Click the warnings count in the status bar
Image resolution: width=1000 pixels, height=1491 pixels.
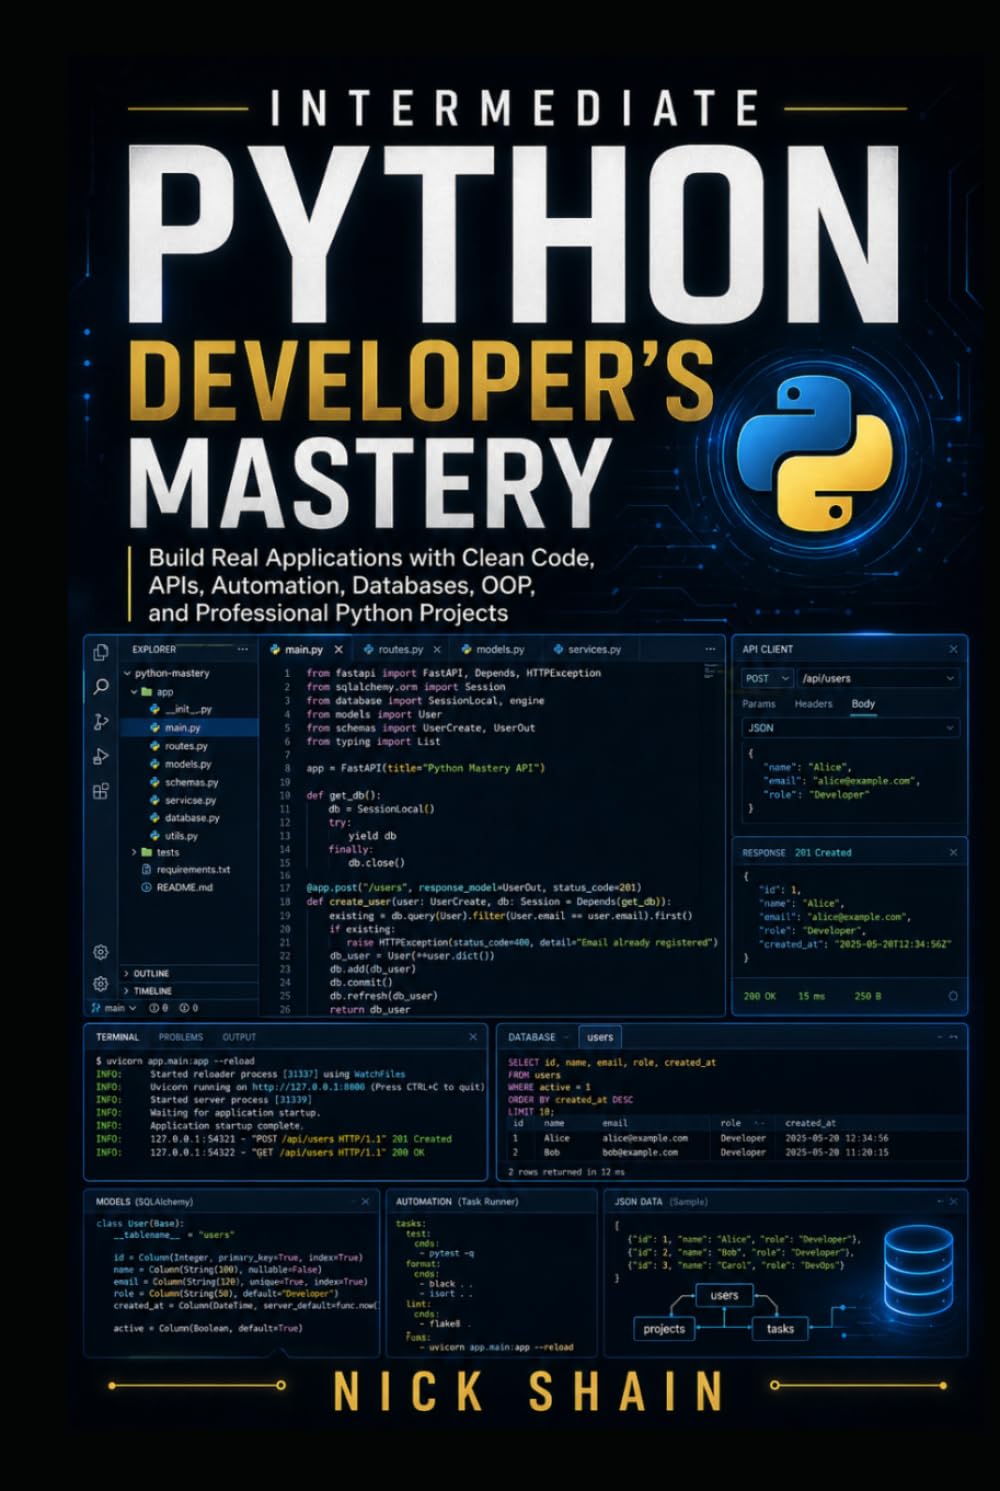tap(188, 1008)
